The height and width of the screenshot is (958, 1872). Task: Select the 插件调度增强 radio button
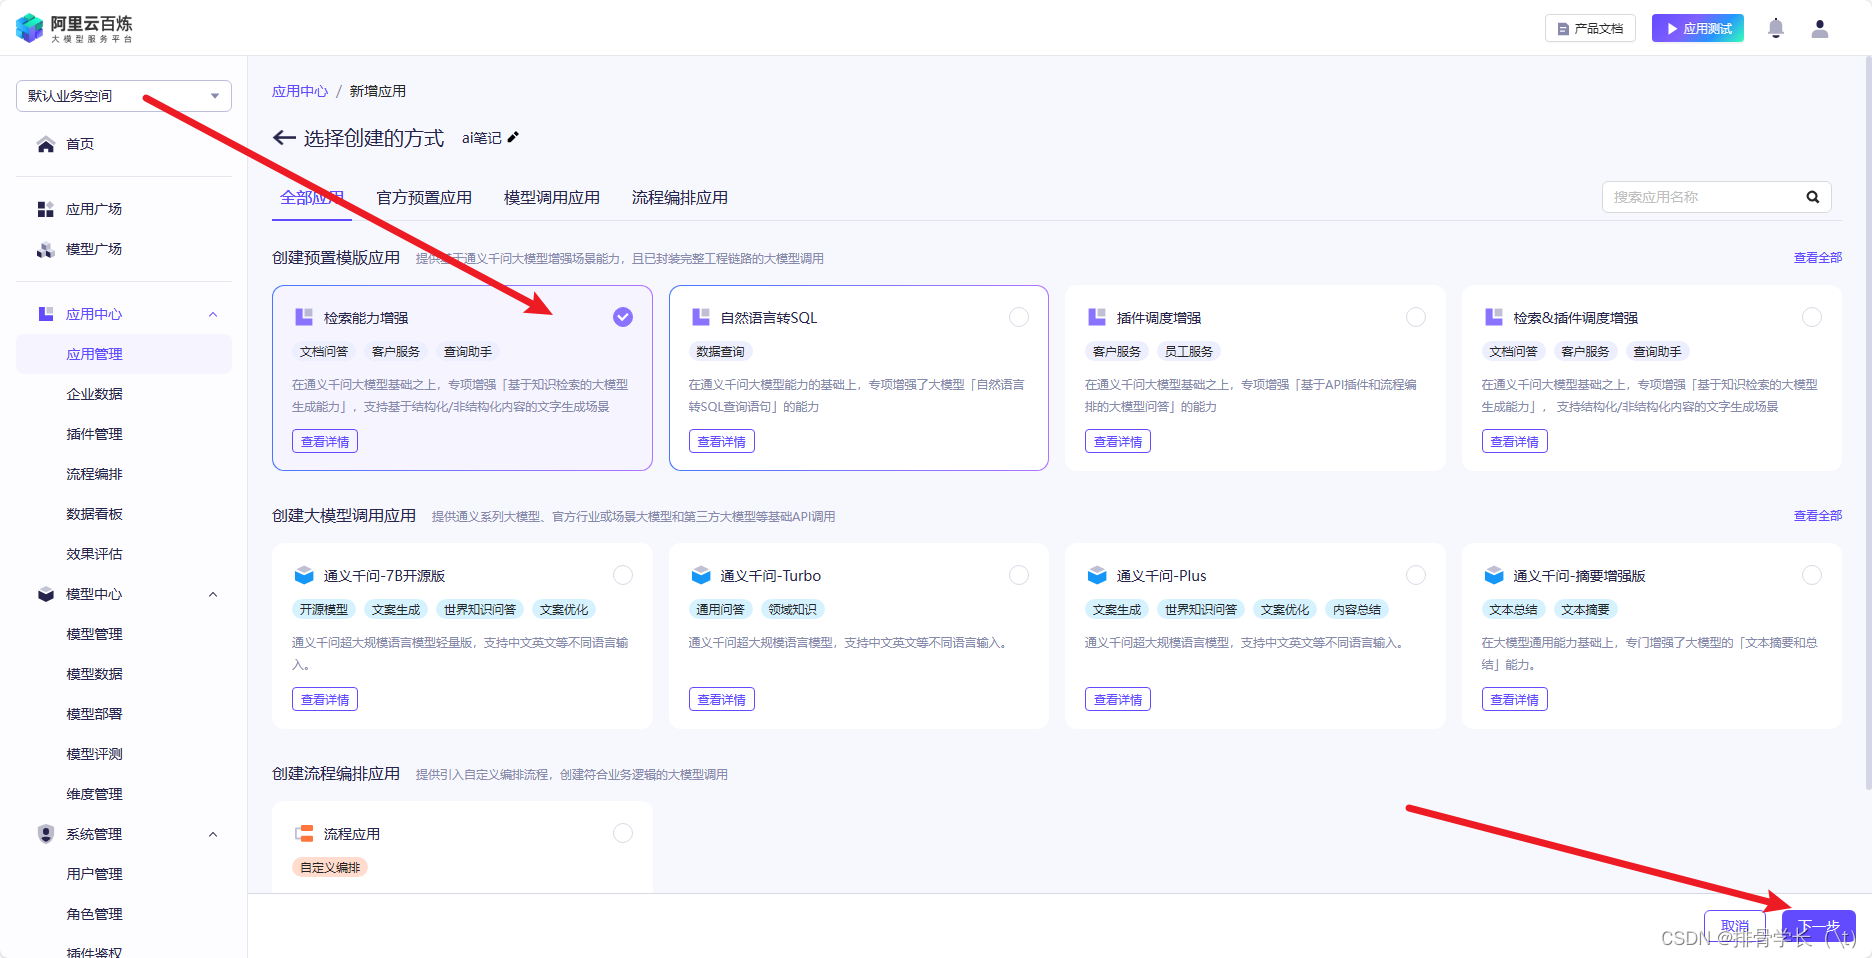(1416, 317)
